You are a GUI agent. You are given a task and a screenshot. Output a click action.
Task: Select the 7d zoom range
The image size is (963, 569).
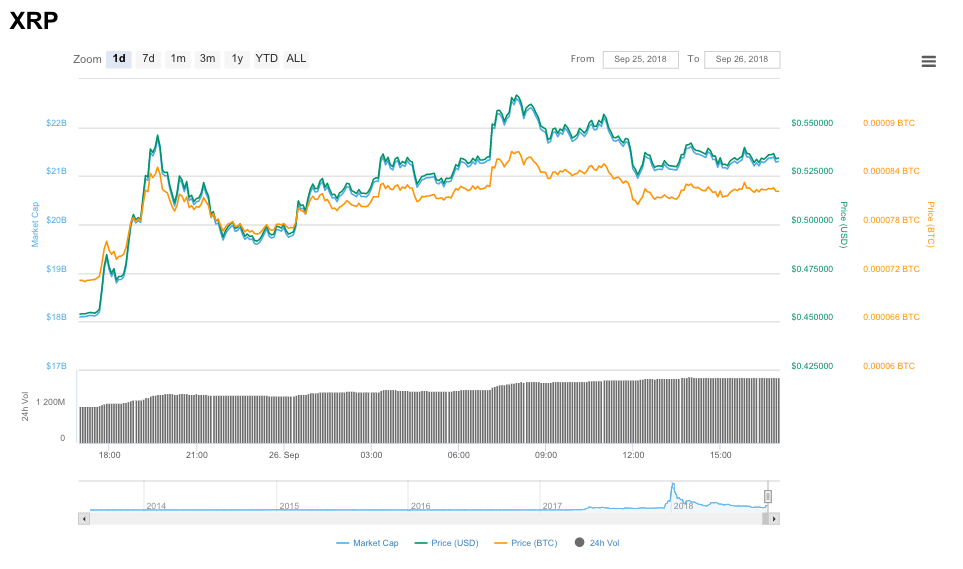click(x=148, y=59)
